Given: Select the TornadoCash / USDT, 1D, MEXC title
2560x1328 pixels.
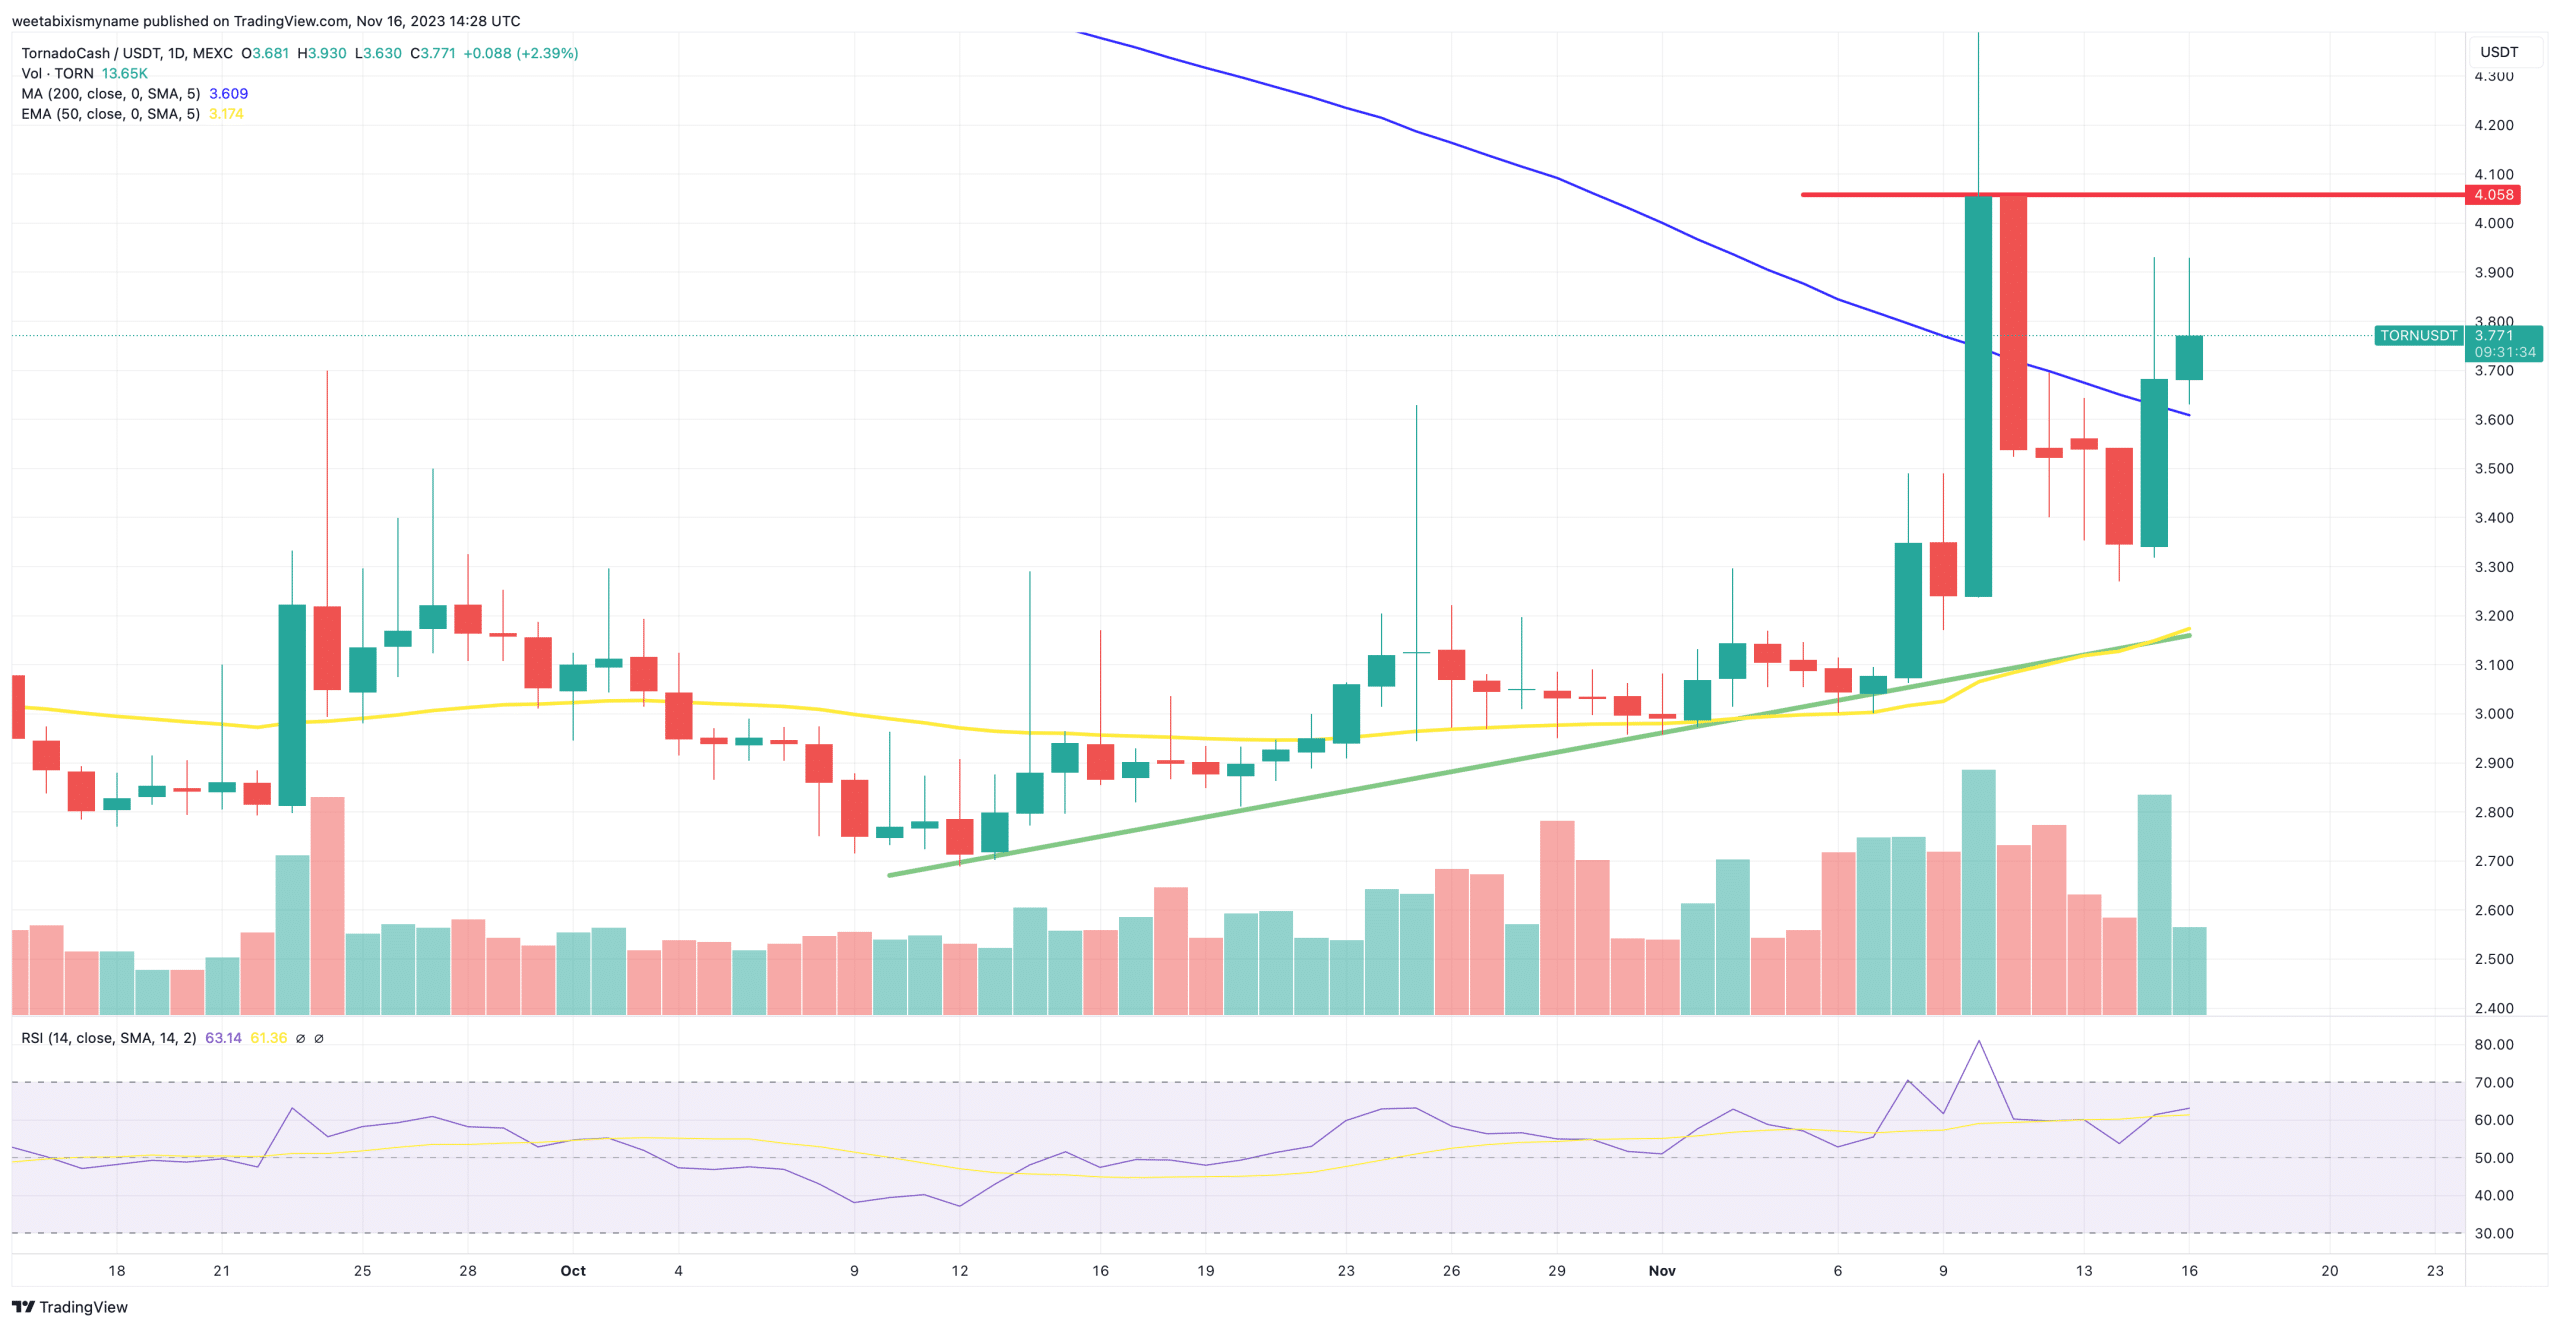Looking at the screenshot, I should pos(127,53).
